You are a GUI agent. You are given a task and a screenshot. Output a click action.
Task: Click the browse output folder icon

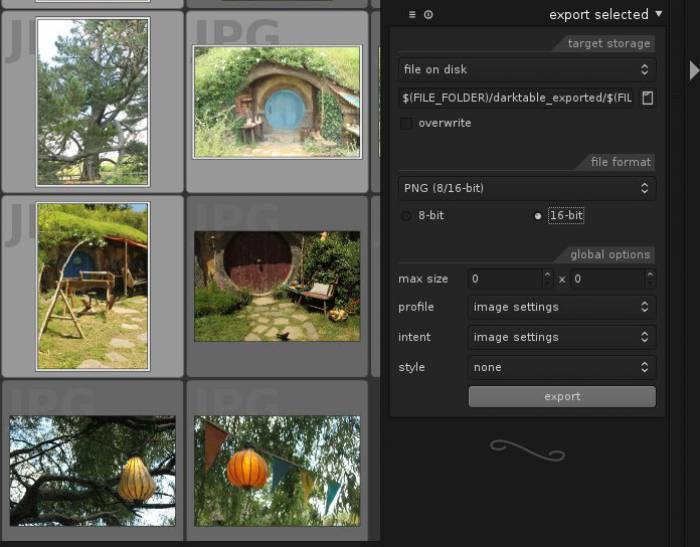click(x=648, y=97)
